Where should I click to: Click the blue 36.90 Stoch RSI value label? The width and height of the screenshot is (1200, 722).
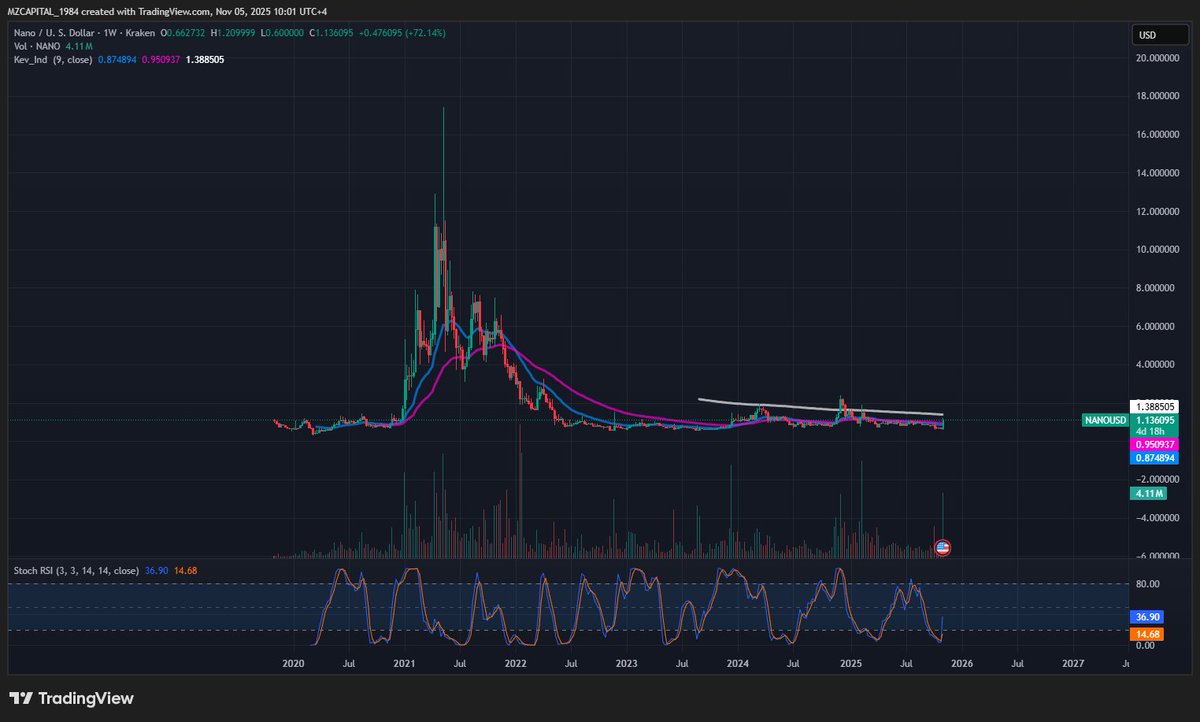(x=1148, y=617)
